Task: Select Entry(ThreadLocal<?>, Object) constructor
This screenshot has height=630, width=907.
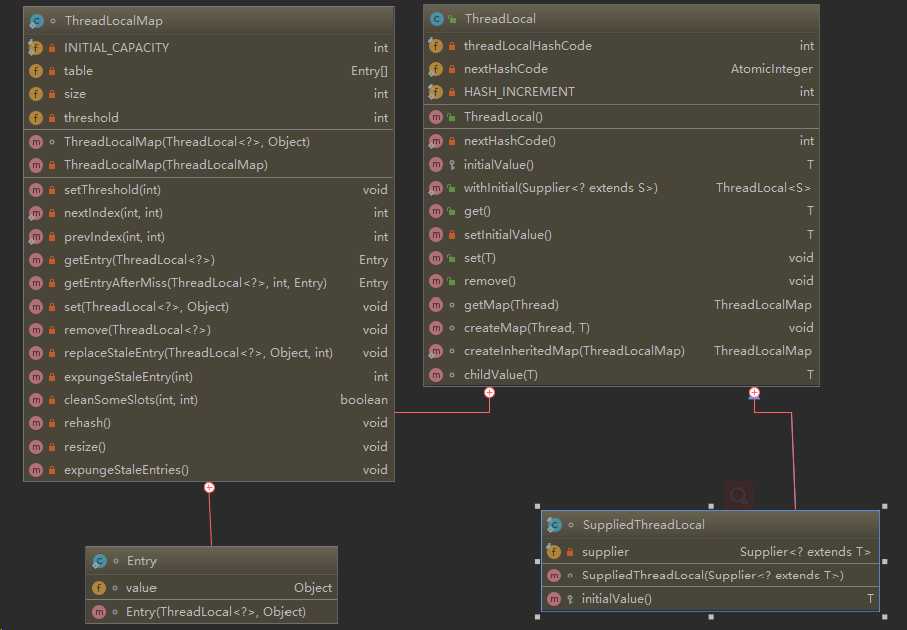Action: pos(212,611)
